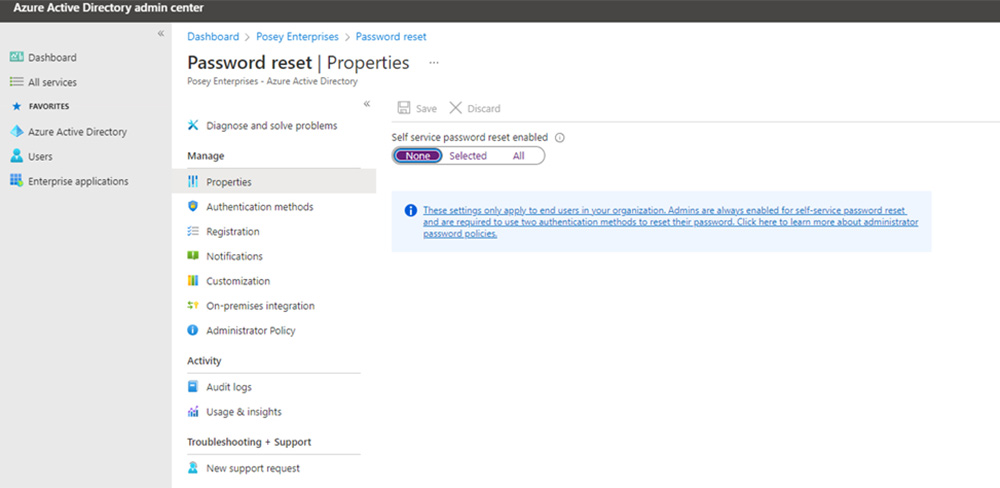Click the Dashboard icon in left sidebar
This screenshot has width=1000, height=488.
pos(17,57)
